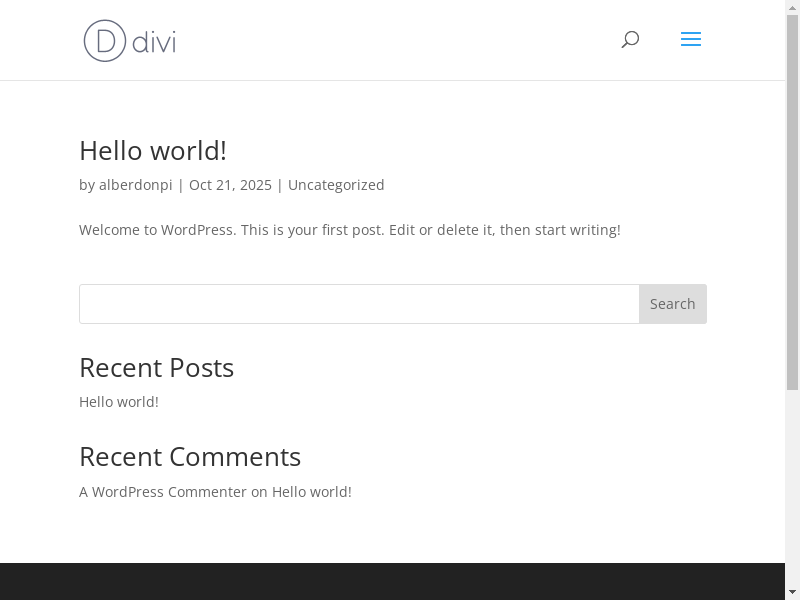
Task: Click the Oct 21, 2025 post date
Action: [x=230, y=185]
